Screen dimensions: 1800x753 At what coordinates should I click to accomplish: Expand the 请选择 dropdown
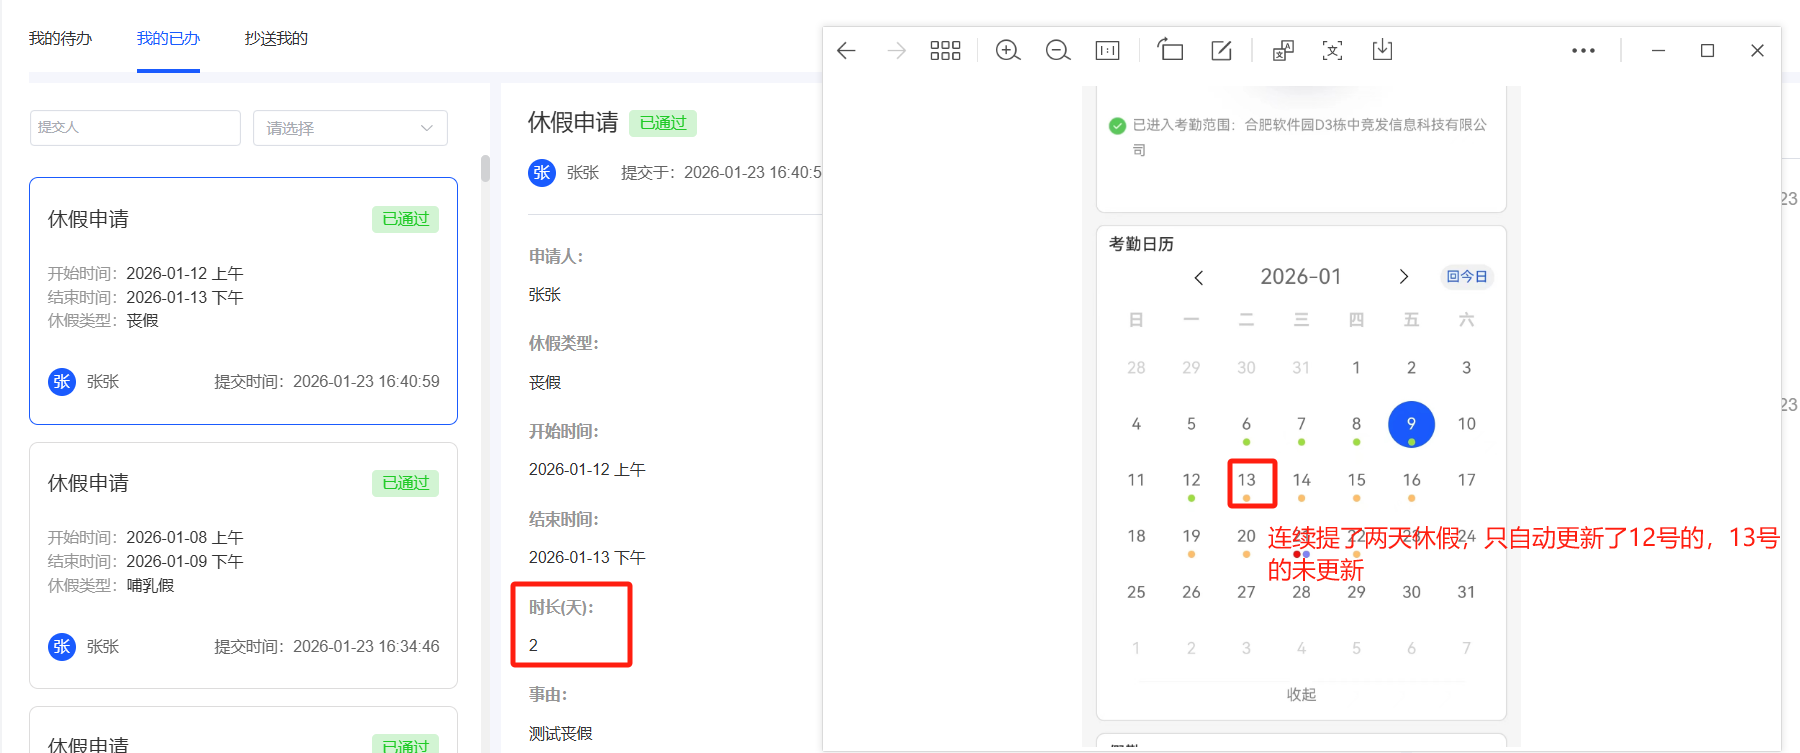350,128
